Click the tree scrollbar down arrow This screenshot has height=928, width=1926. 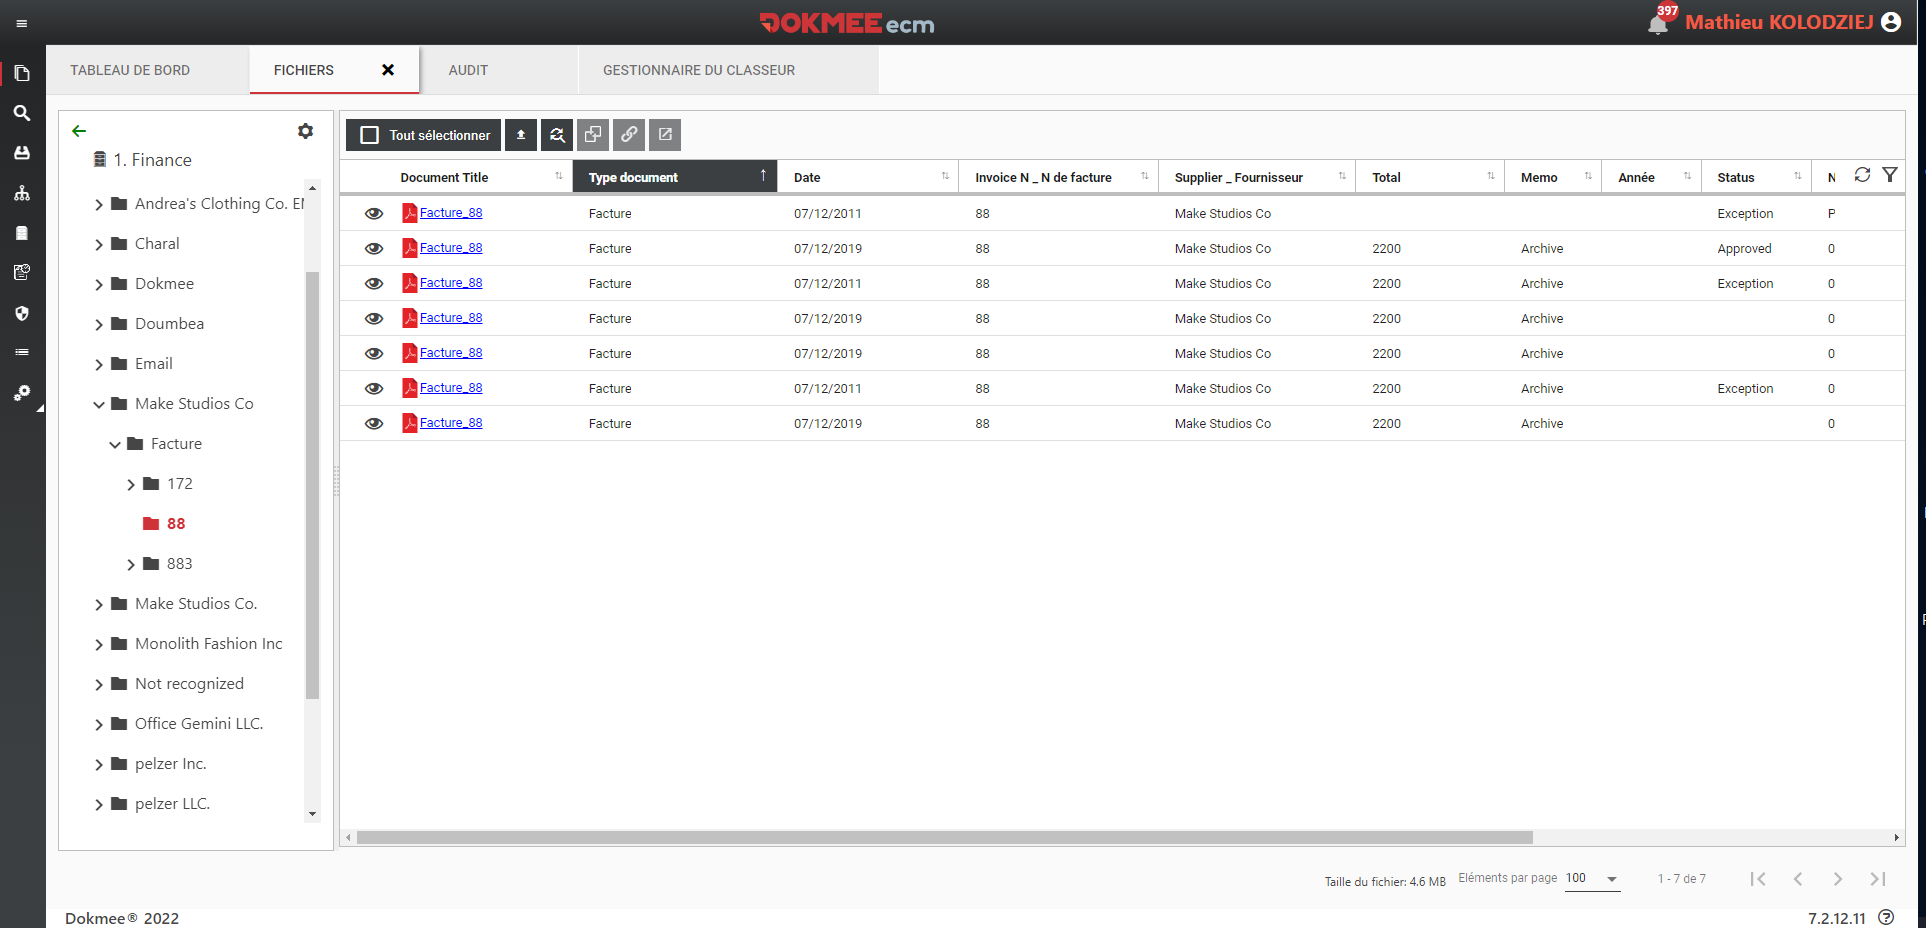coord(312,814)
